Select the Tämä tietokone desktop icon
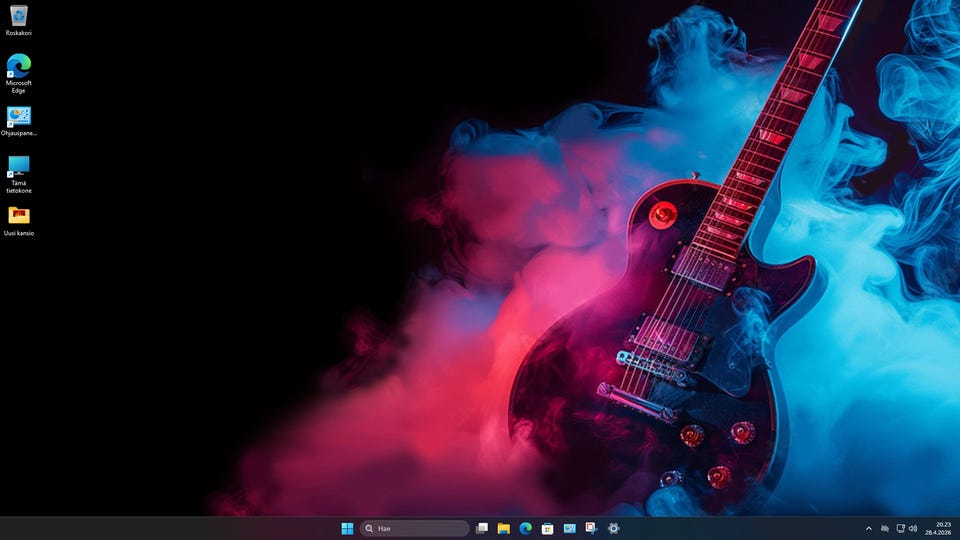 [18, 174]
